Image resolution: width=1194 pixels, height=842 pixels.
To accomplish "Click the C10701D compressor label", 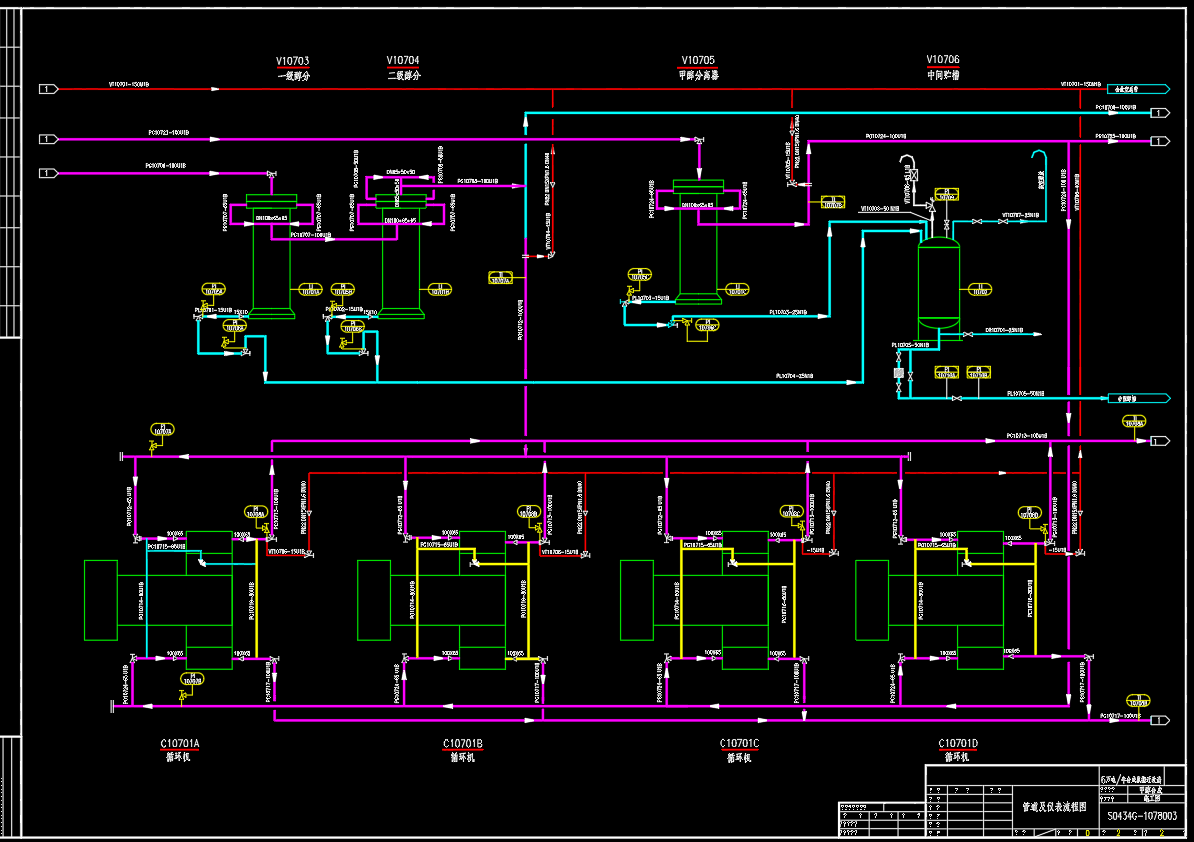I will click(x=958, y=744).
